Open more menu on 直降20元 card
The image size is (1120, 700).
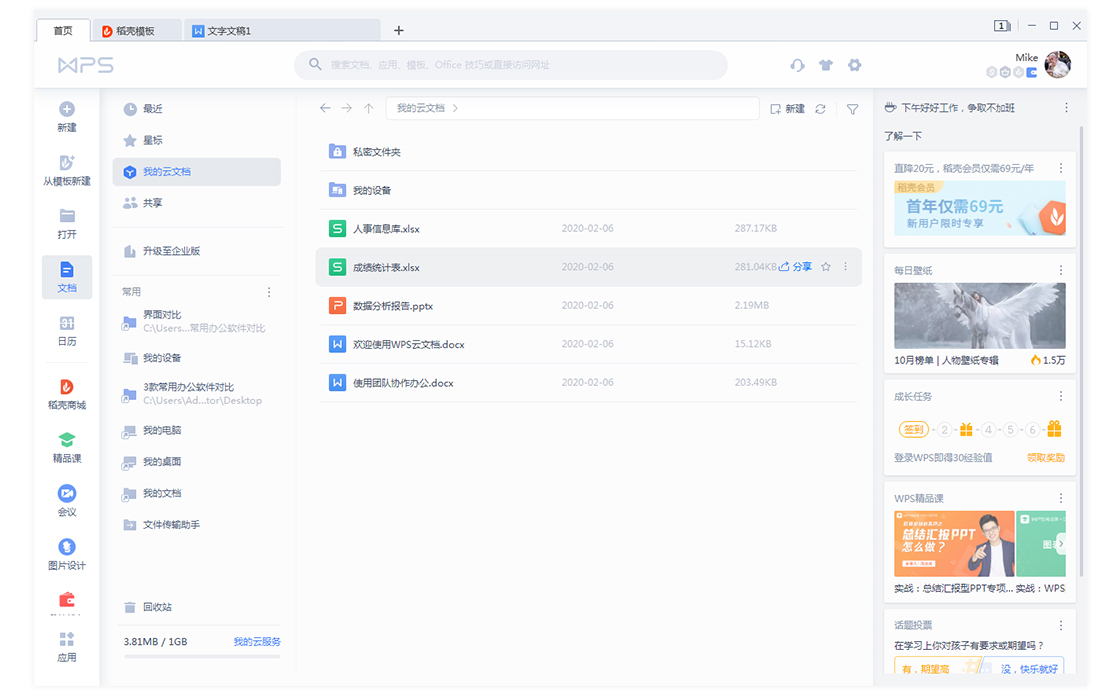[x=1061, y=169]
